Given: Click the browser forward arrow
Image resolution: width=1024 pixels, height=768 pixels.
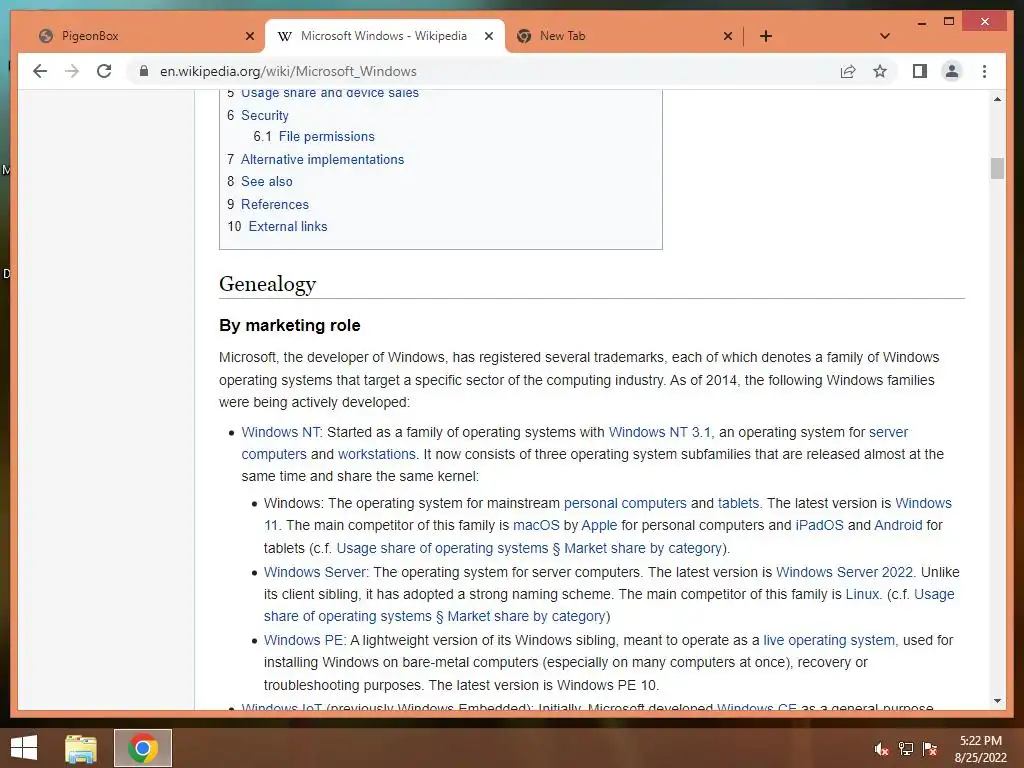Looking at the screenshot, I should point(72,71).
